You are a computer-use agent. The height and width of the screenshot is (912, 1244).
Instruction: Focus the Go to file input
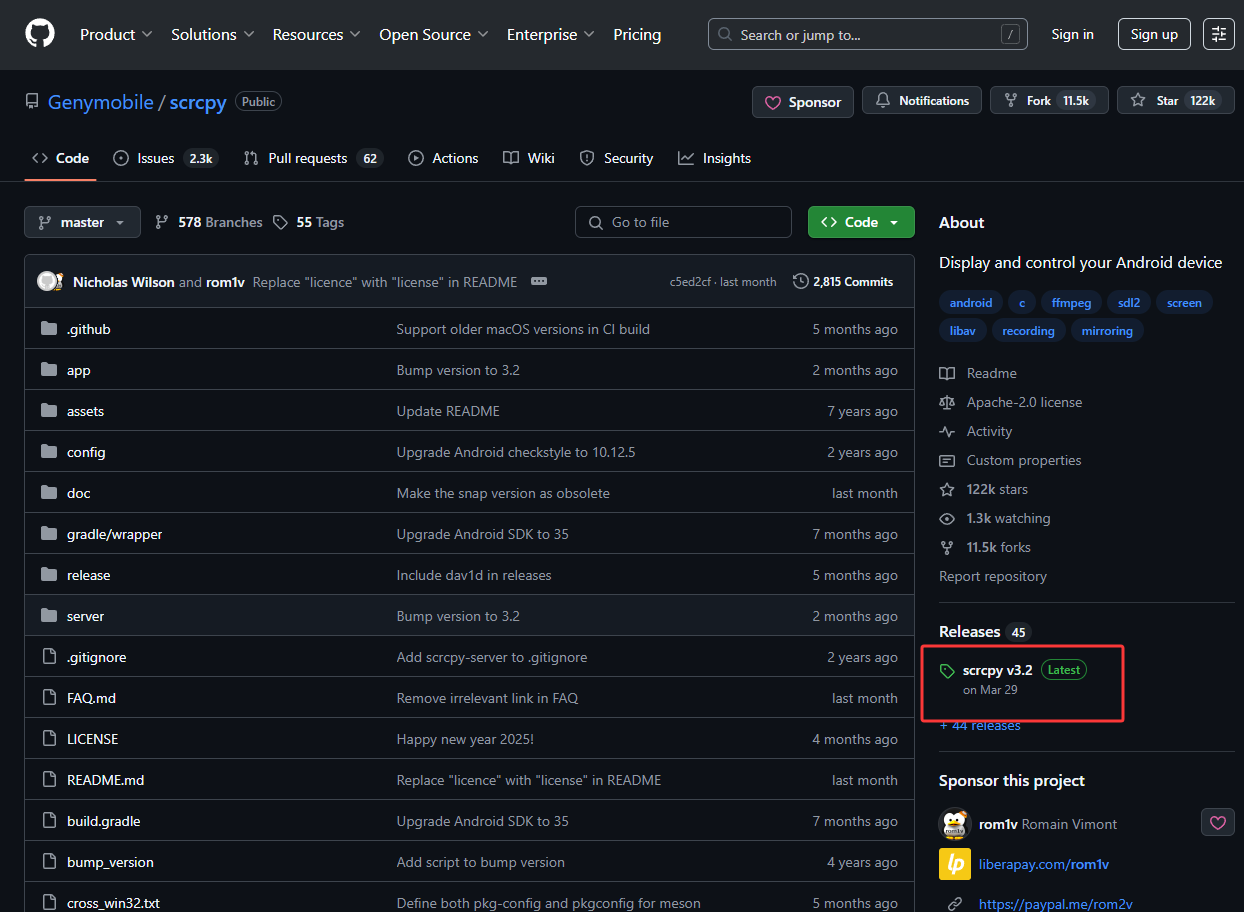pos(683,222)
